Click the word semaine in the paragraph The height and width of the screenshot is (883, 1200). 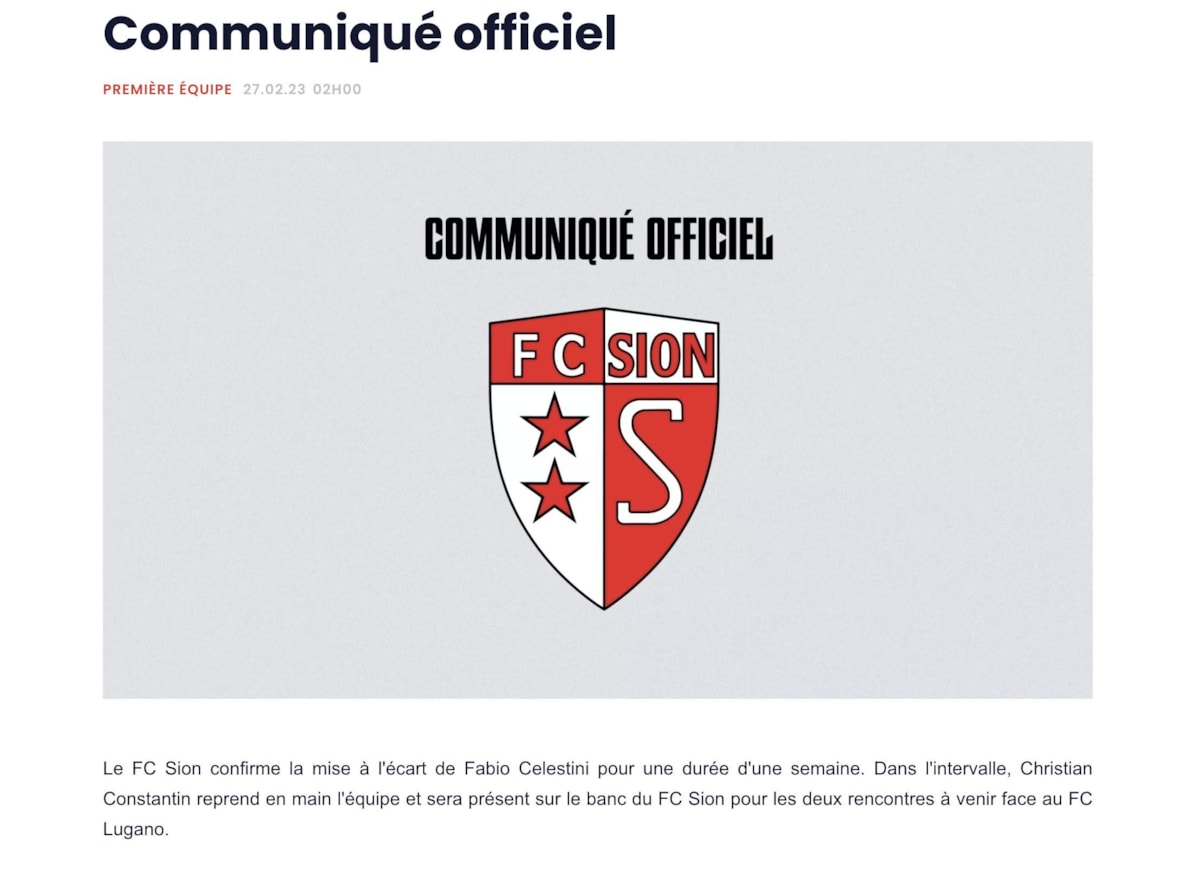829,769
